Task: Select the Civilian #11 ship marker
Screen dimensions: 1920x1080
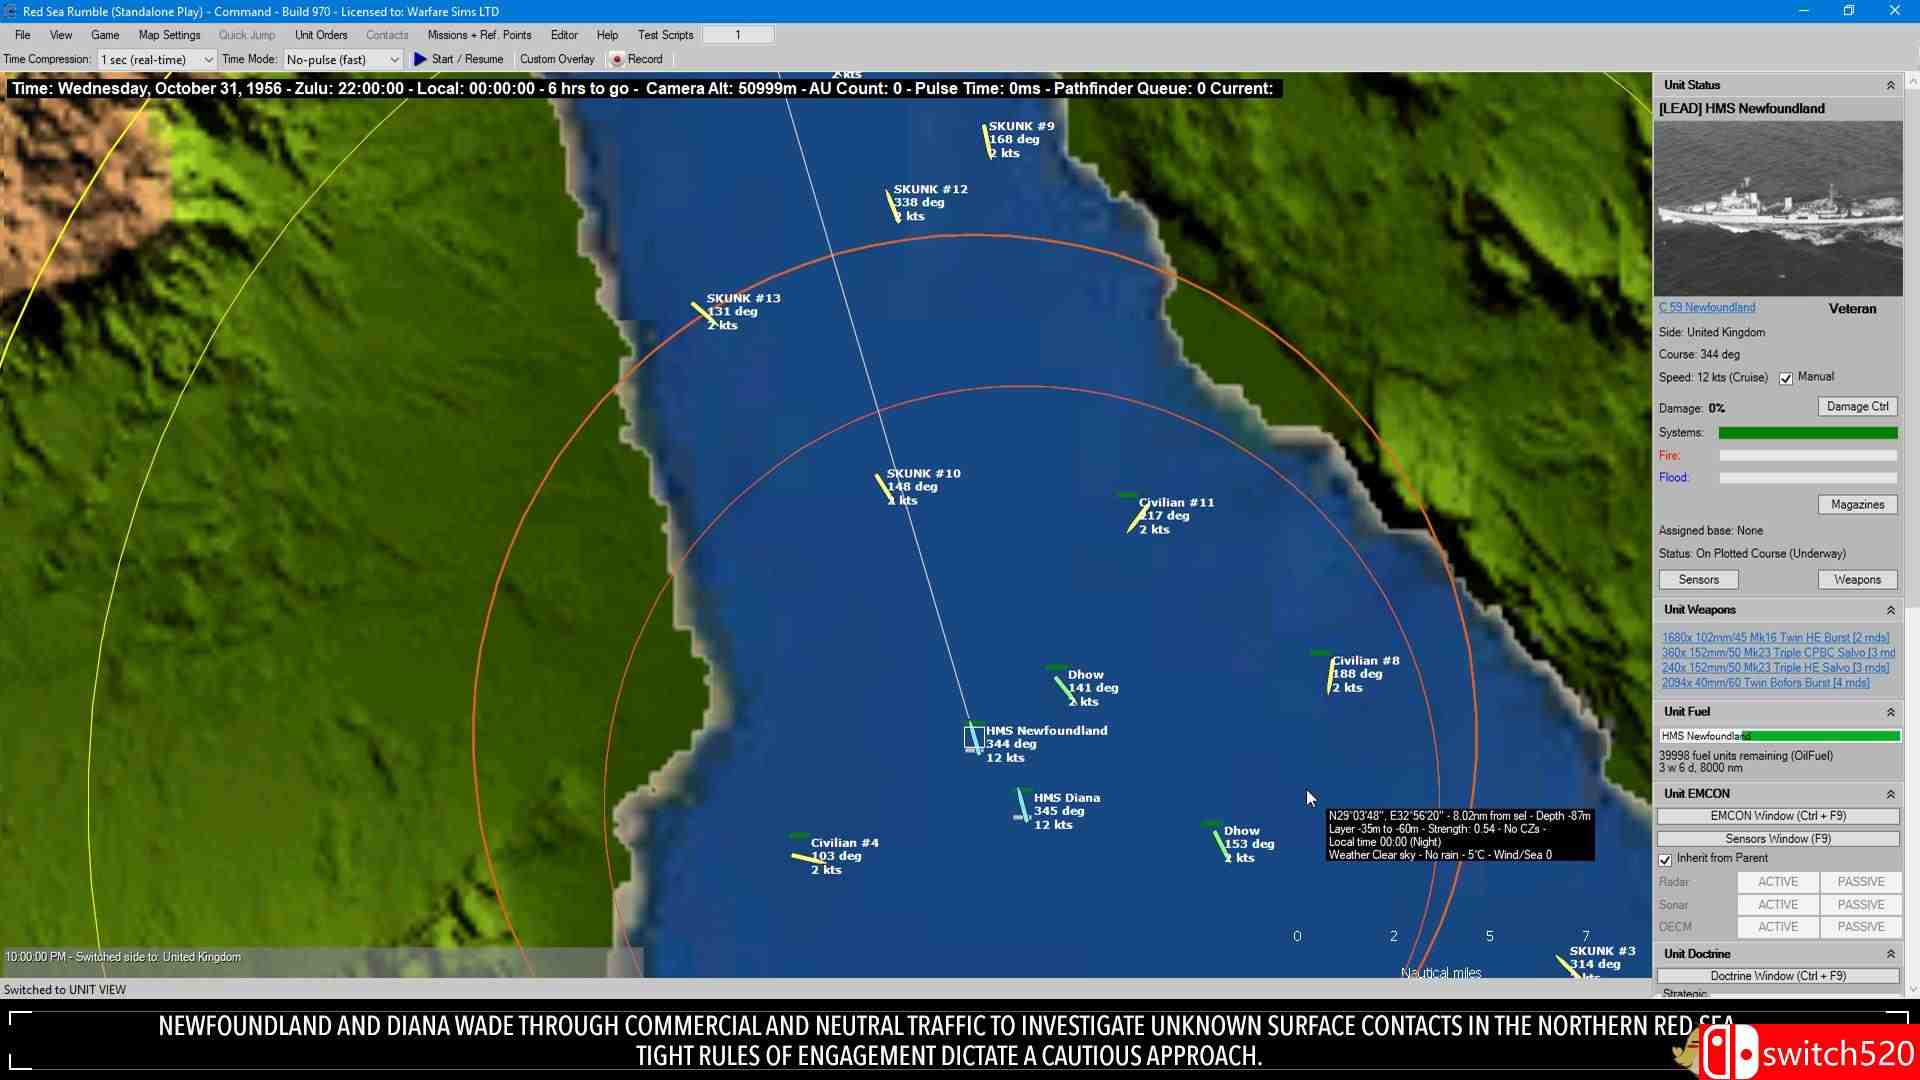Action: 1135,517
